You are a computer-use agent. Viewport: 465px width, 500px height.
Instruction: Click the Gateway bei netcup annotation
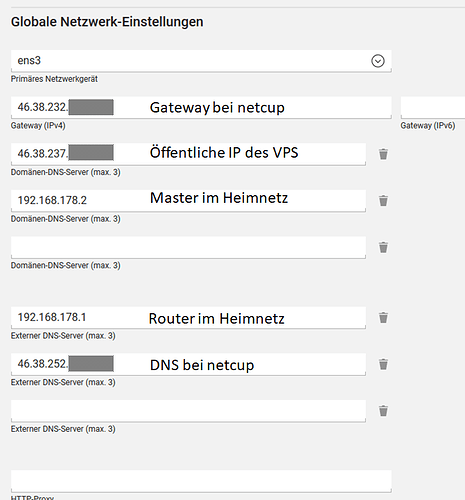[x=217, y=108]
